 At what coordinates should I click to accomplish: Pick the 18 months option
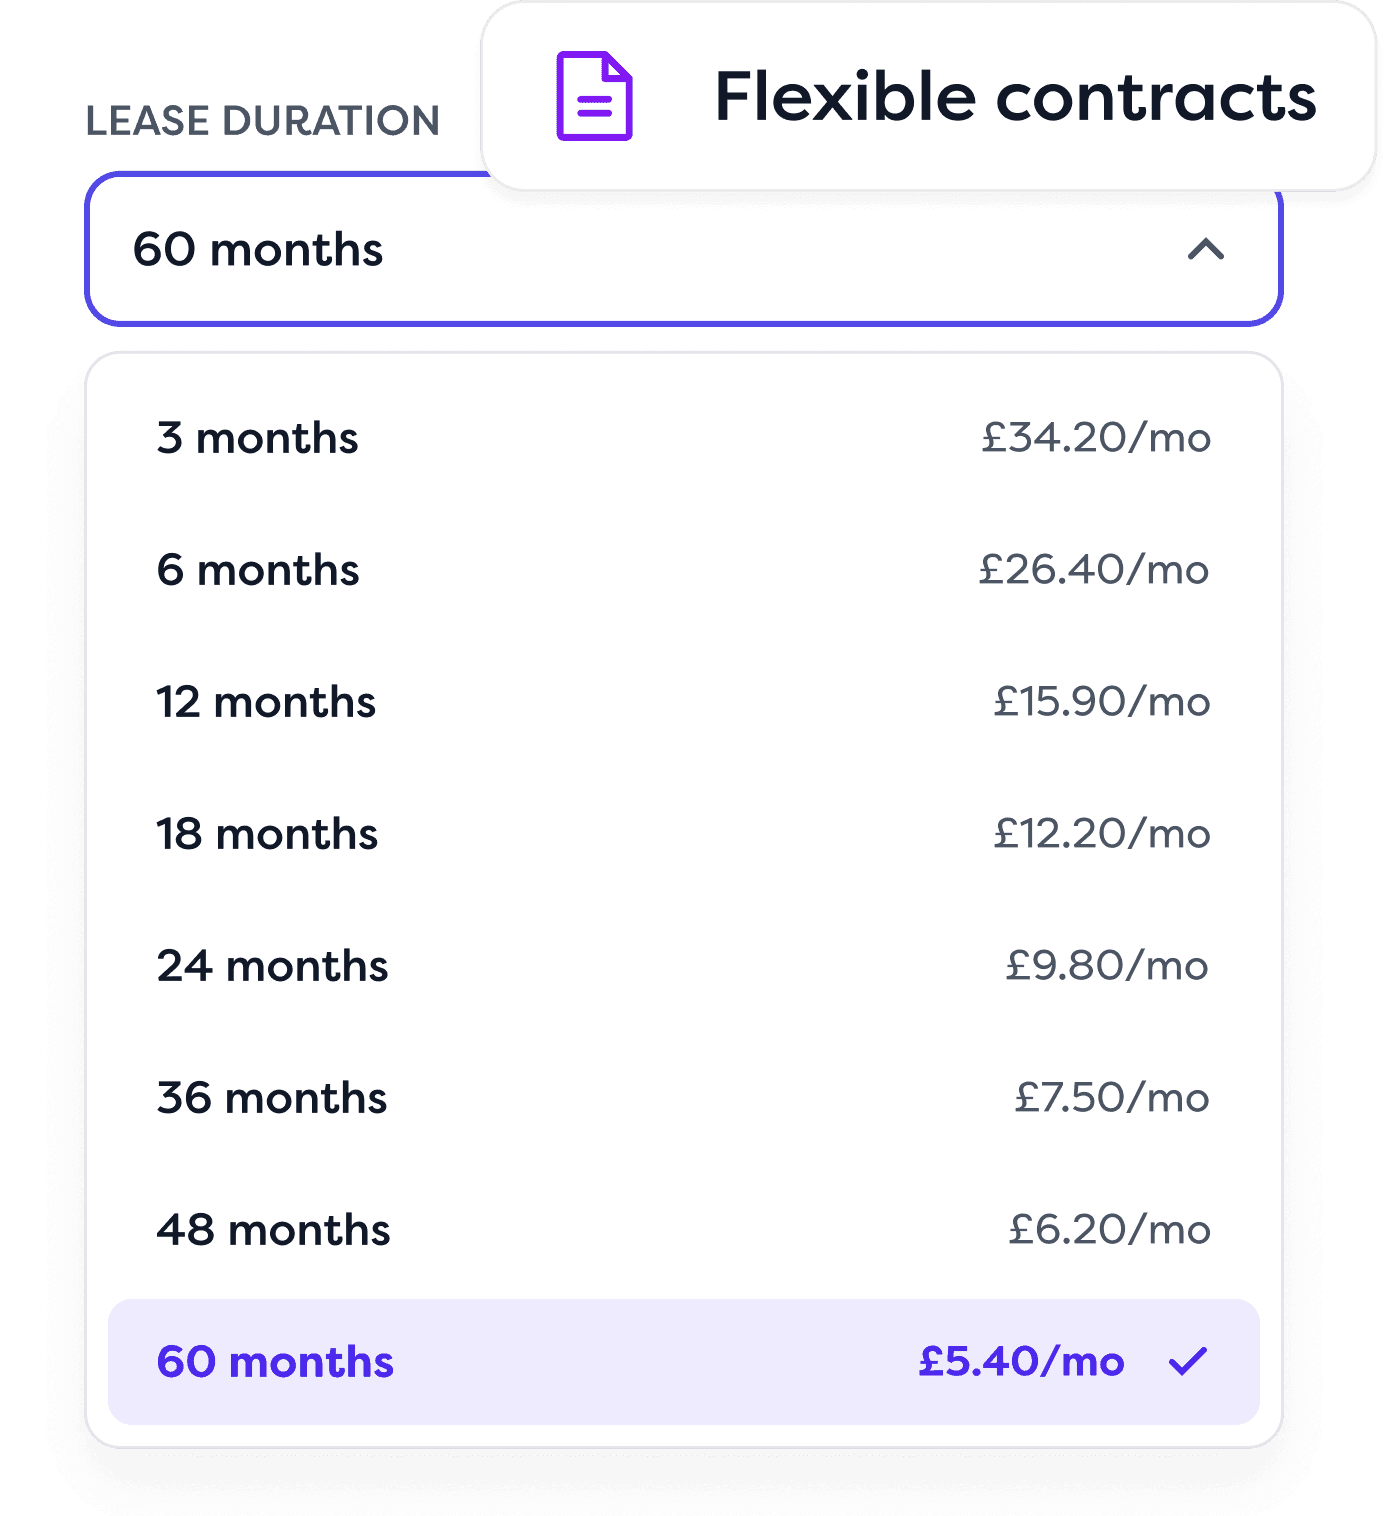684,834
